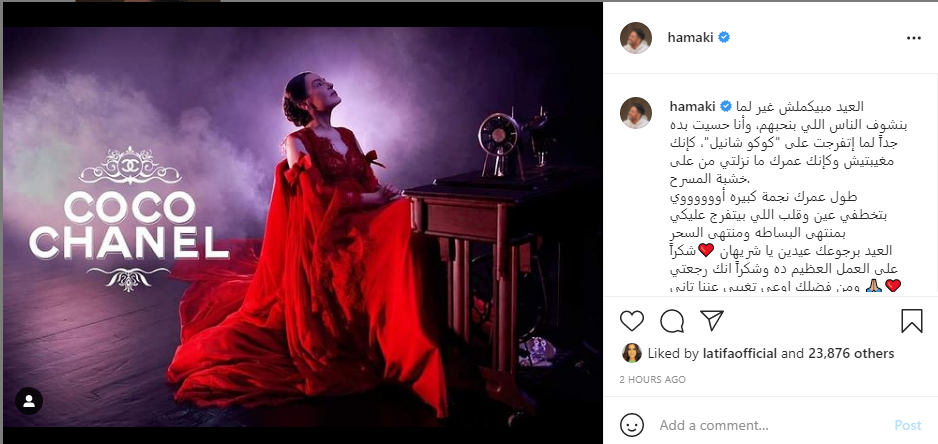
Task: Click hamaki avatar beside the caption
Action: click(636, 112)
